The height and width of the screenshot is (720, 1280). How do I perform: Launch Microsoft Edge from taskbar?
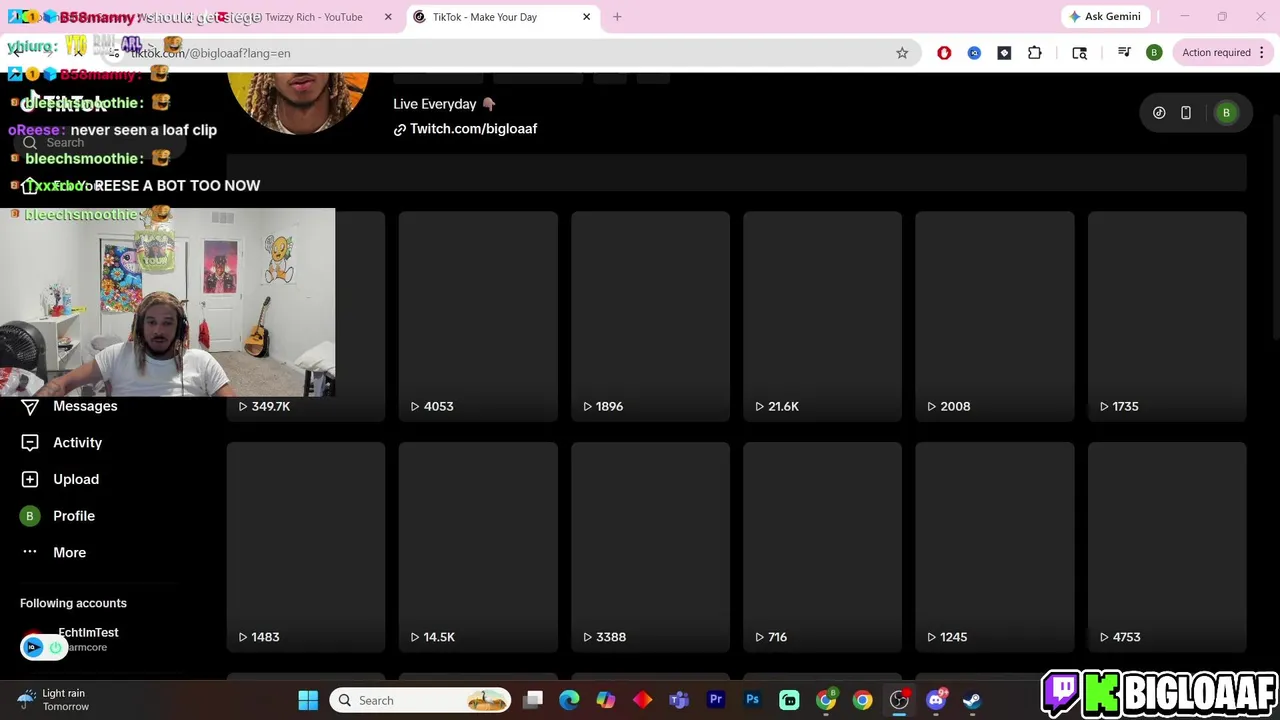pyautogui.click(x=569, y=700)
